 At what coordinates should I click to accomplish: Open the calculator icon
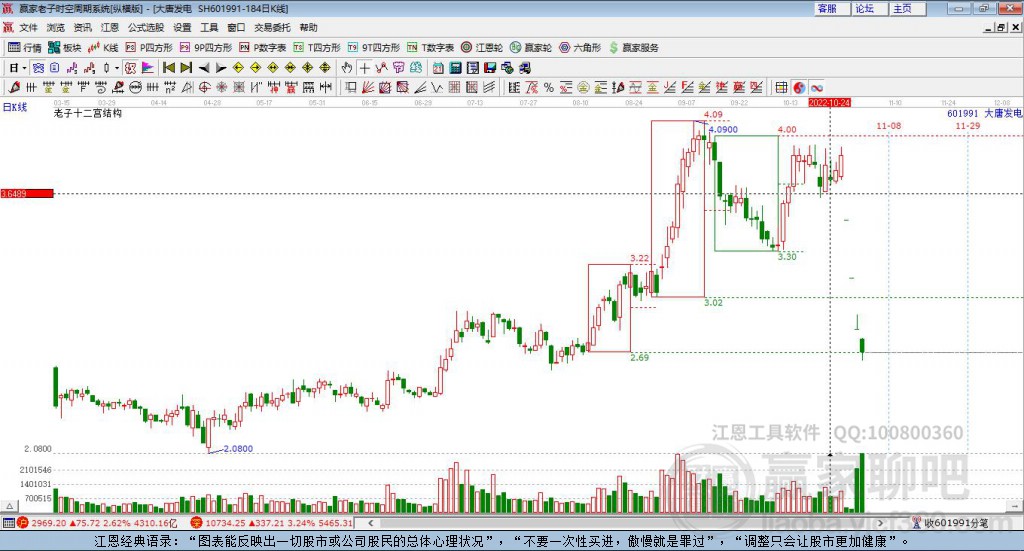(x=455, y=68)
